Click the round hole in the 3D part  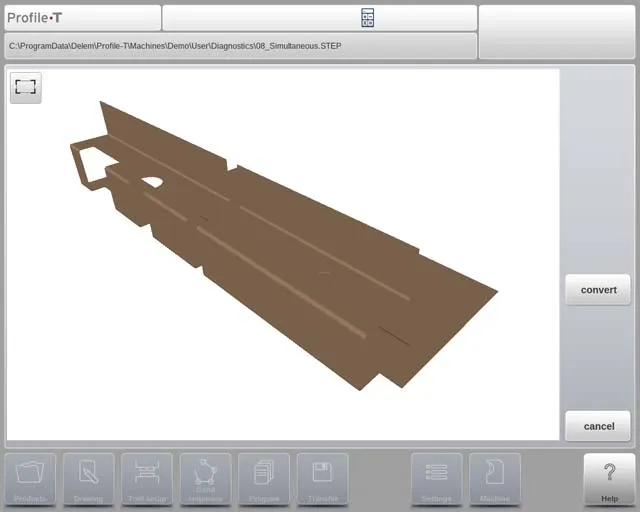pyautogui.click(x=152, y=181)
